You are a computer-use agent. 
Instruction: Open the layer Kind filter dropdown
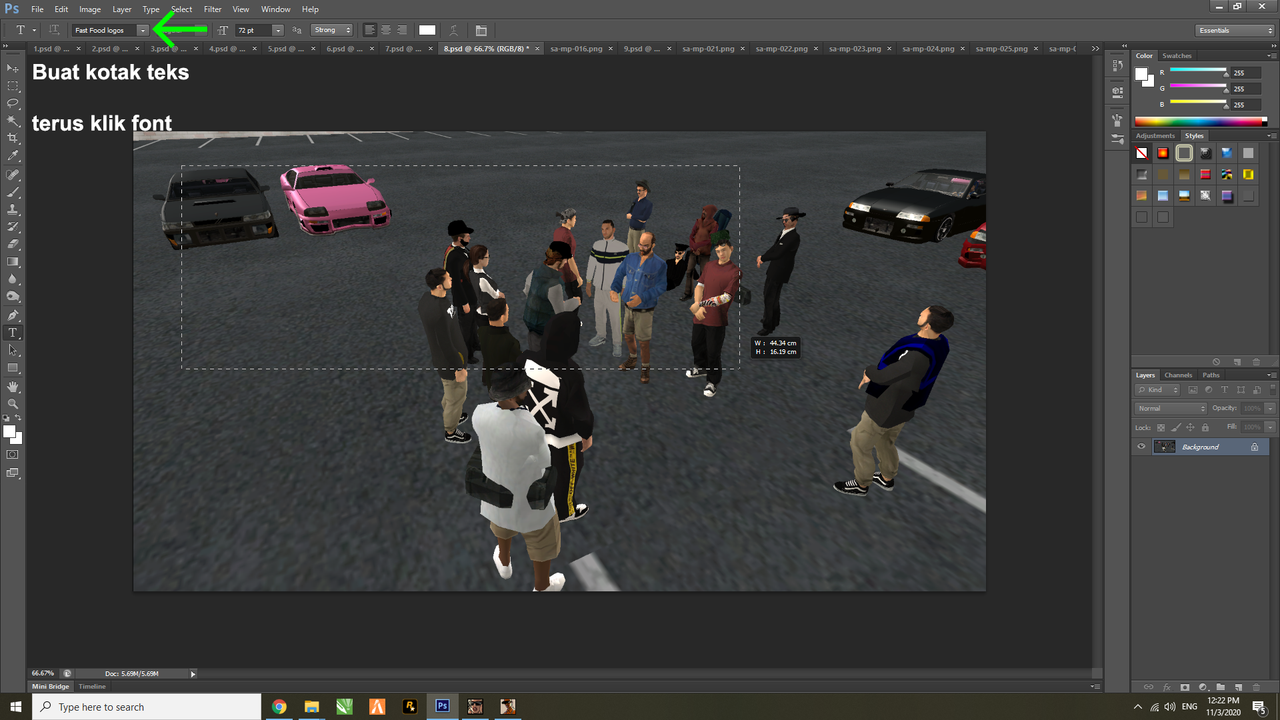(x=1158, y=389)
